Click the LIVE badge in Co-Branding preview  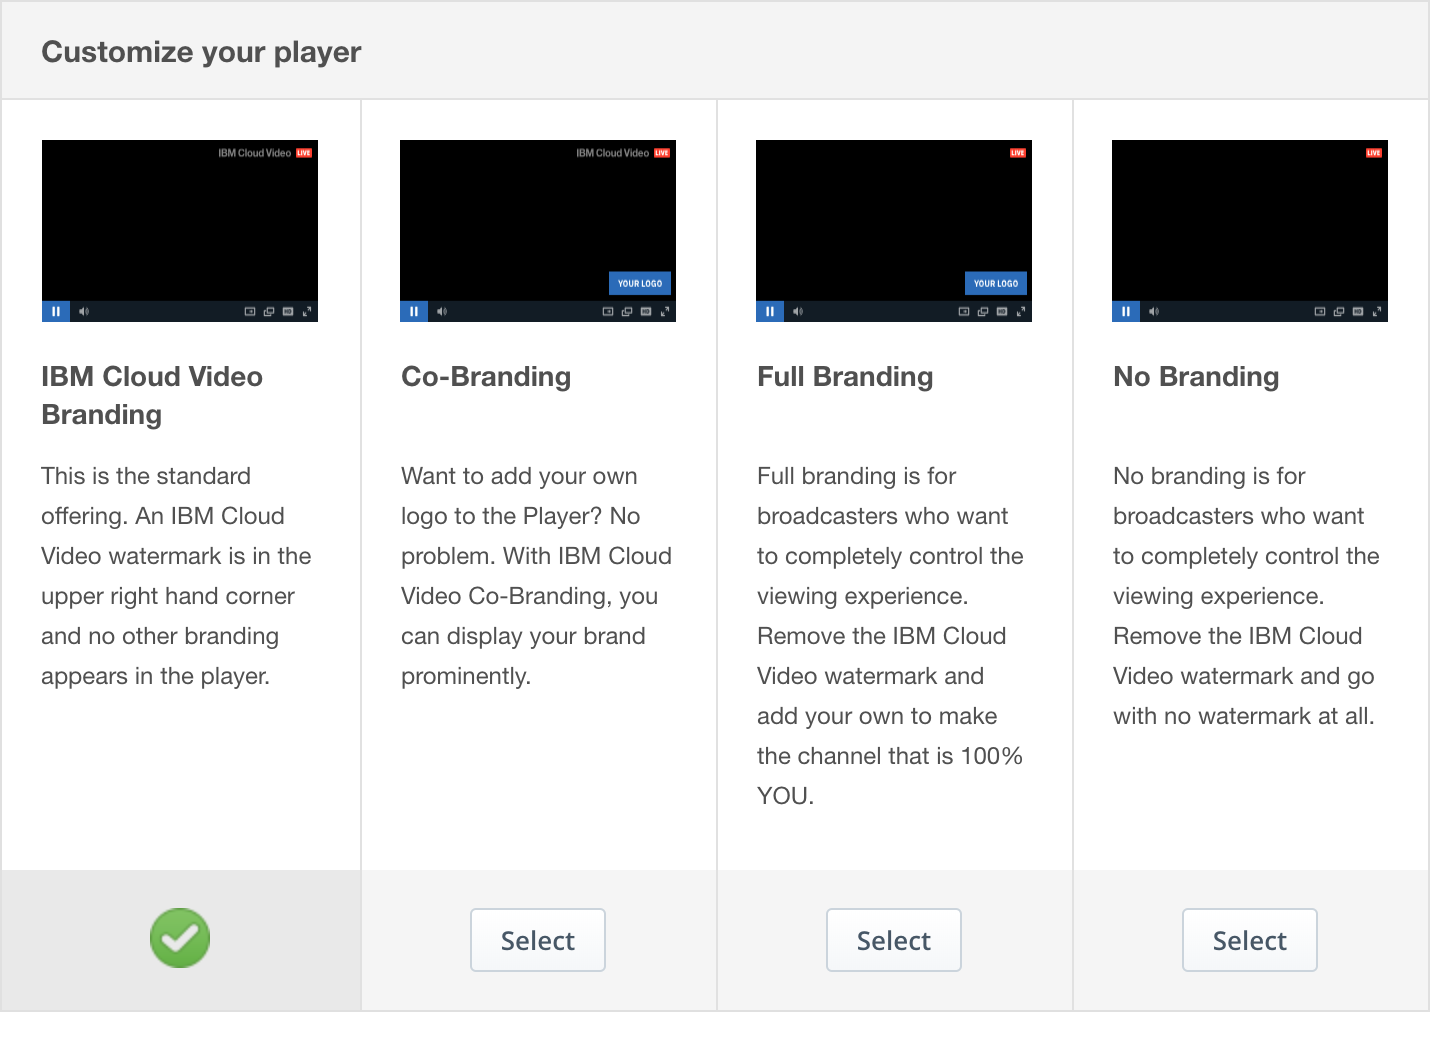click(x=662, y=153)
